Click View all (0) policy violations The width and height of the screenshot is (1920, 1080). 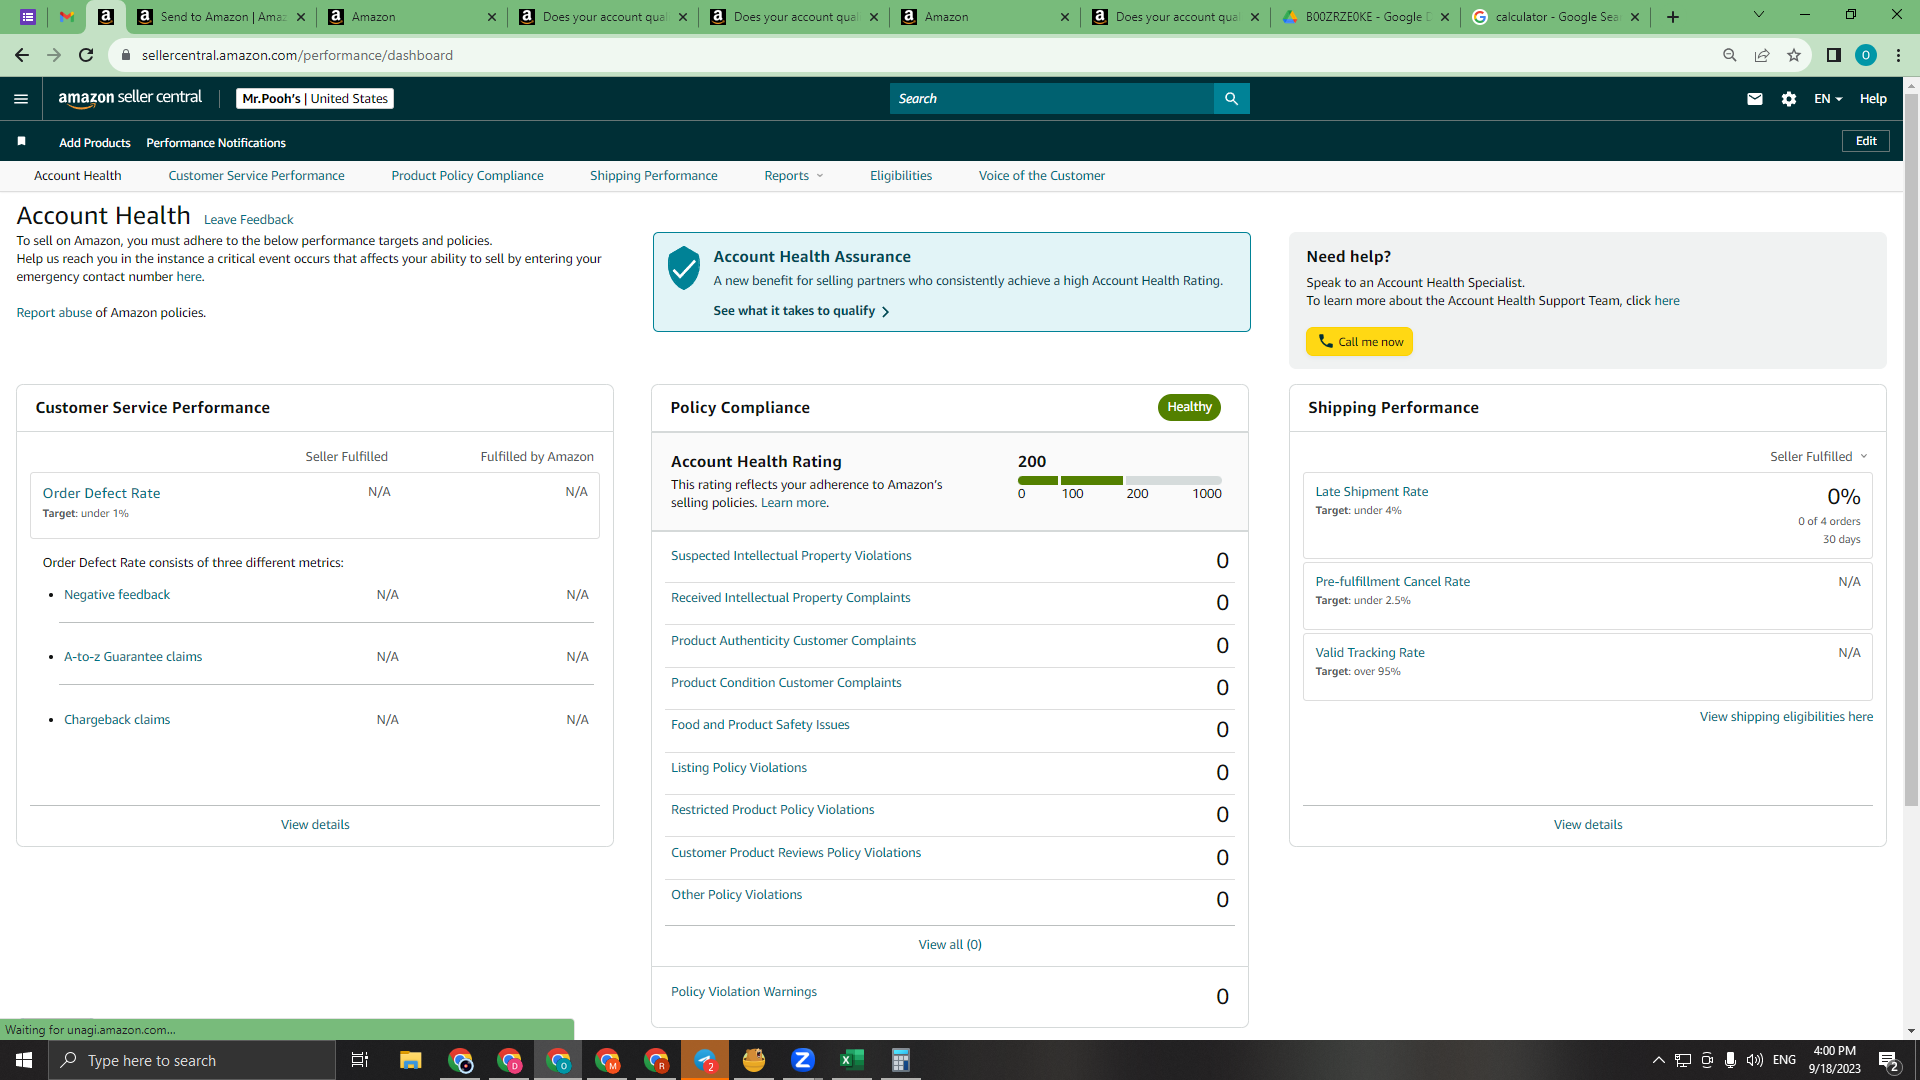pos(950,945)
